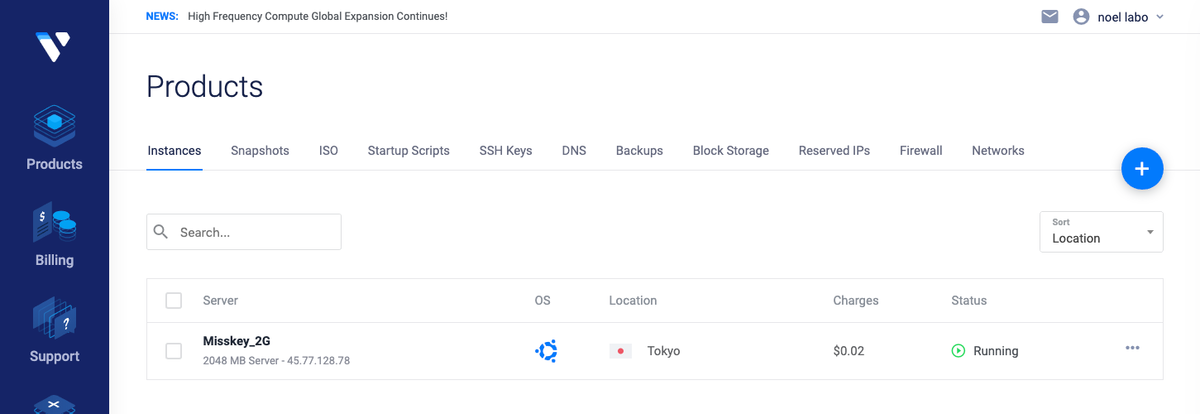1200x414 pixels.
Task: Open the three-dot menu for Misskey_2G
Action: pos(1132,348)
